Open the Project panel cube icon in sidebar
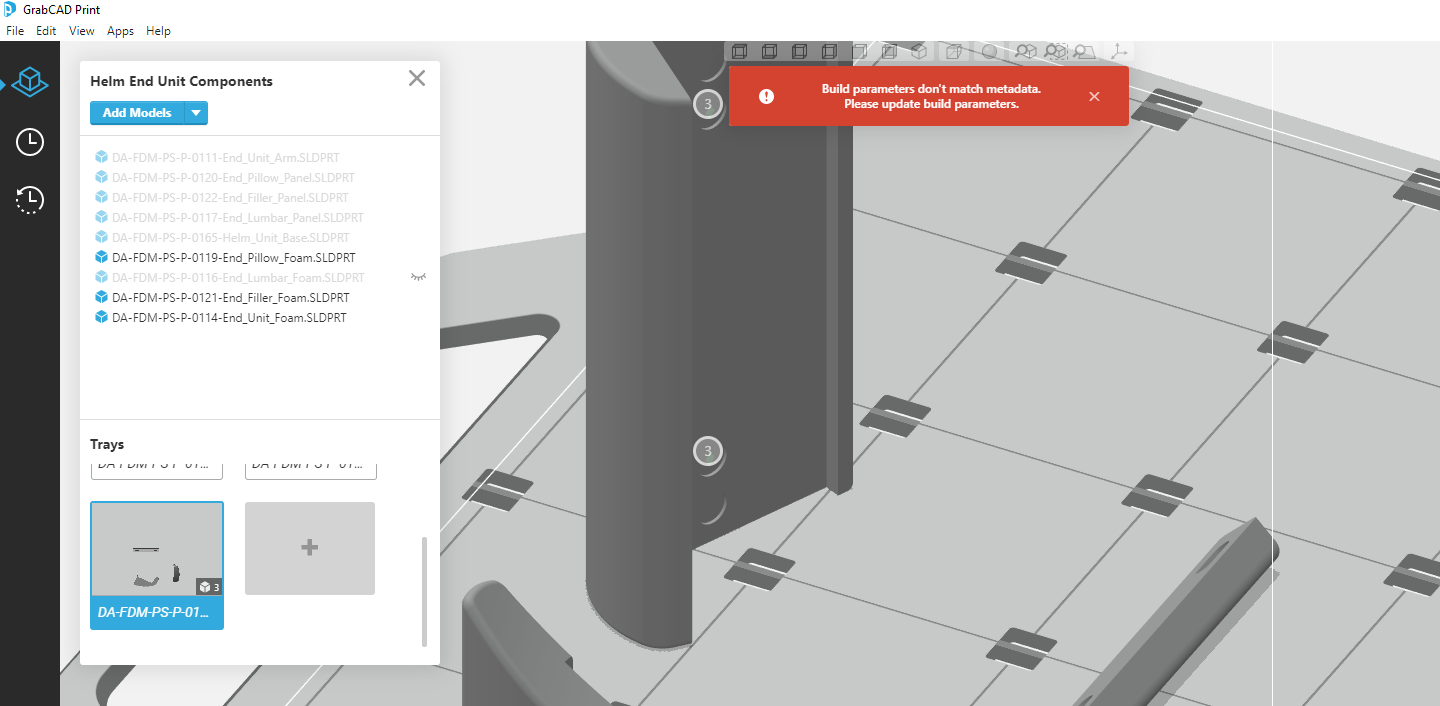 point(30,84)
